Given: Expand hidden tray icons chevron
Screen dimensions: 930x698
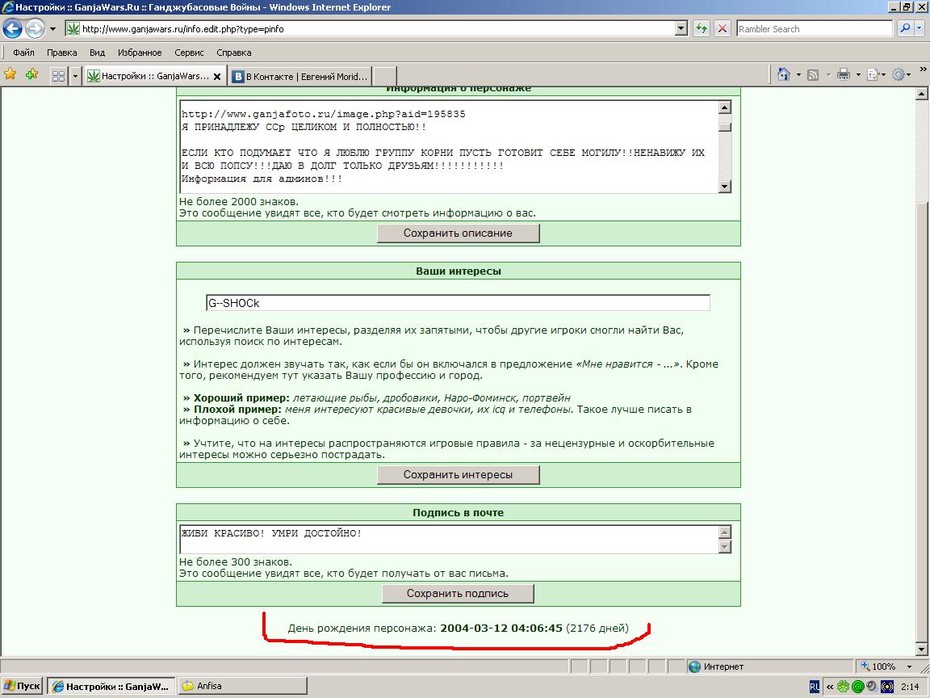Looking at the screenshot, I should pos(830,687).
